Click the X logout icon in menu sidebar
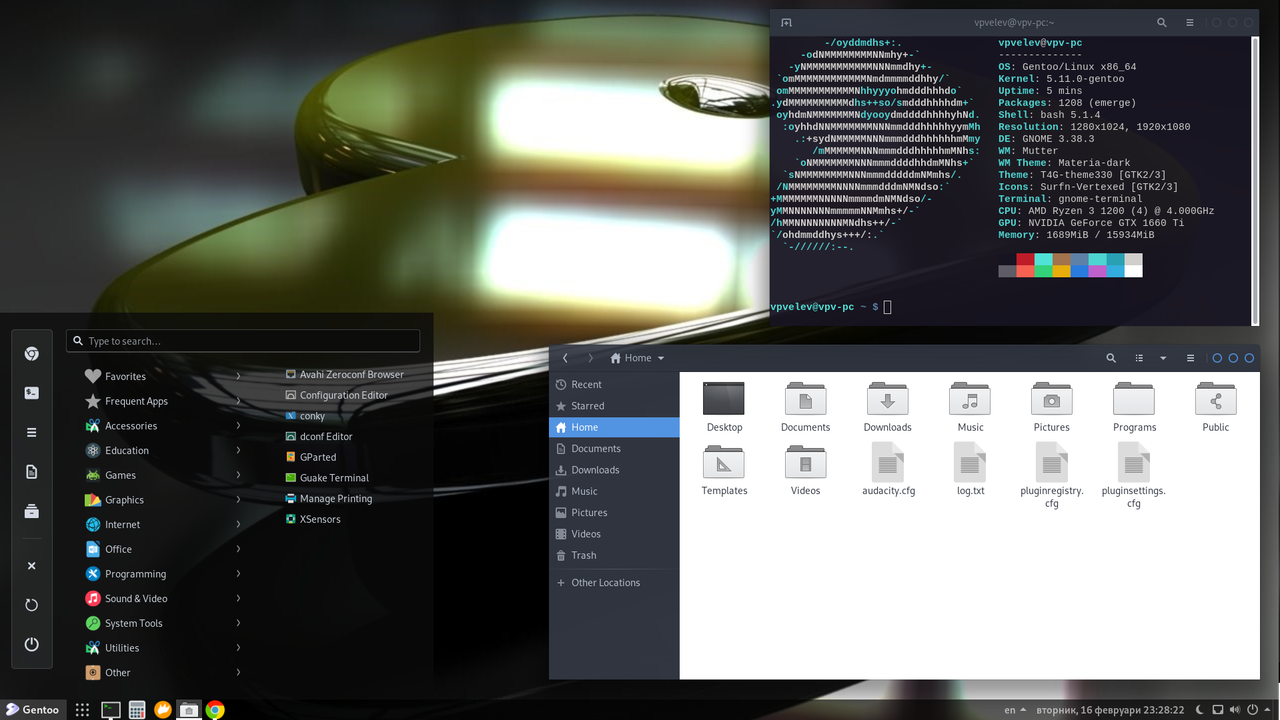Image resolution: width=1280 pixels, height=720 pixels. point(31,565)
